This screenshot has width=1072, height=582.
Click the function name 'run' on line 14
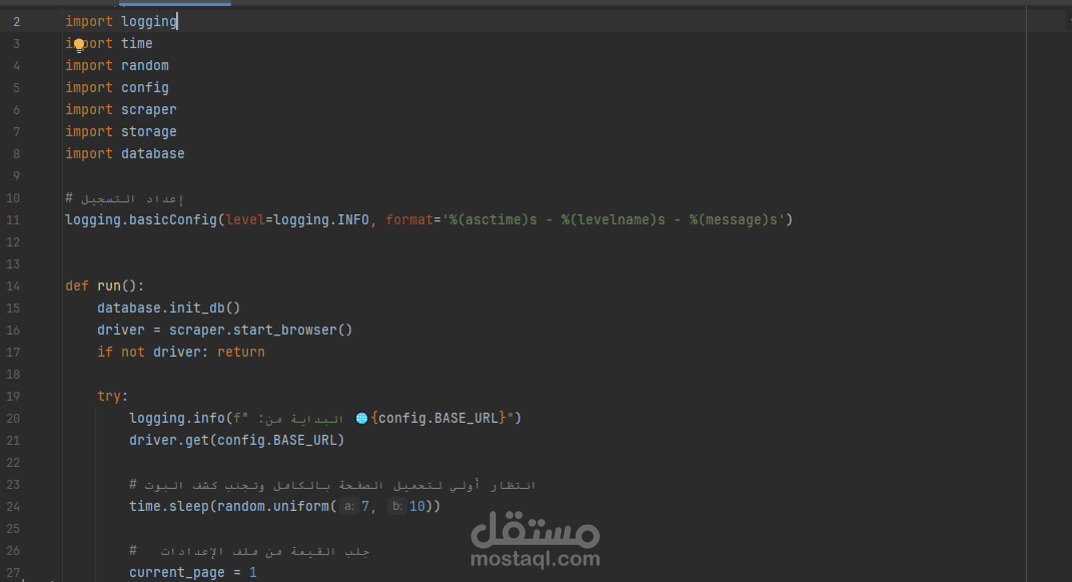tap(109, 286)
